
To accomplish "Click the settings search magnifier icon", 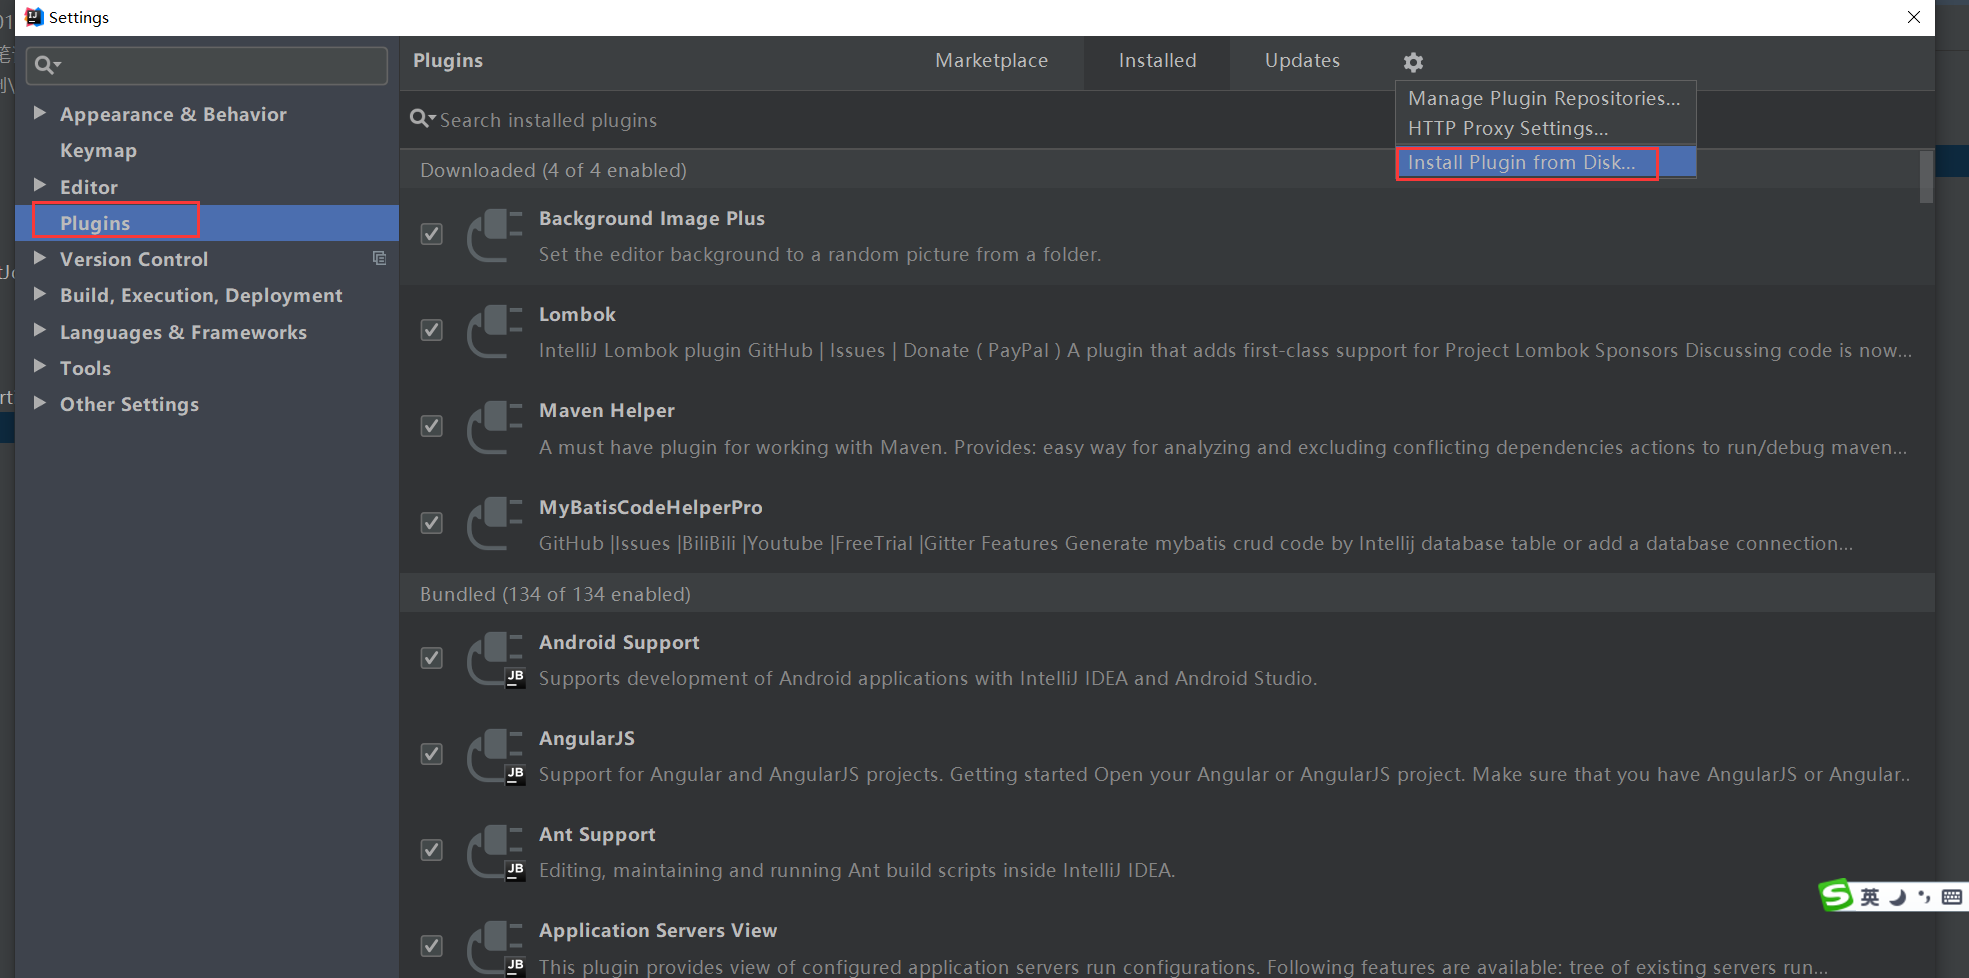I will click(47, 65).
